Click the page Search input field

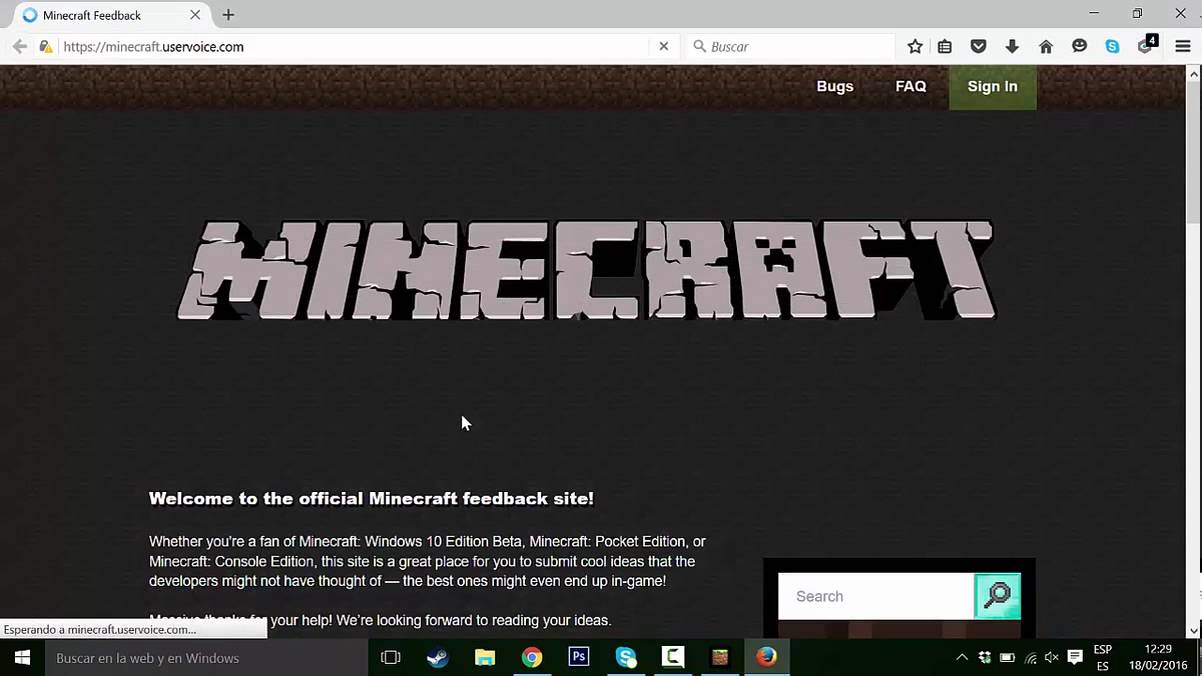(x=876, y=596)
